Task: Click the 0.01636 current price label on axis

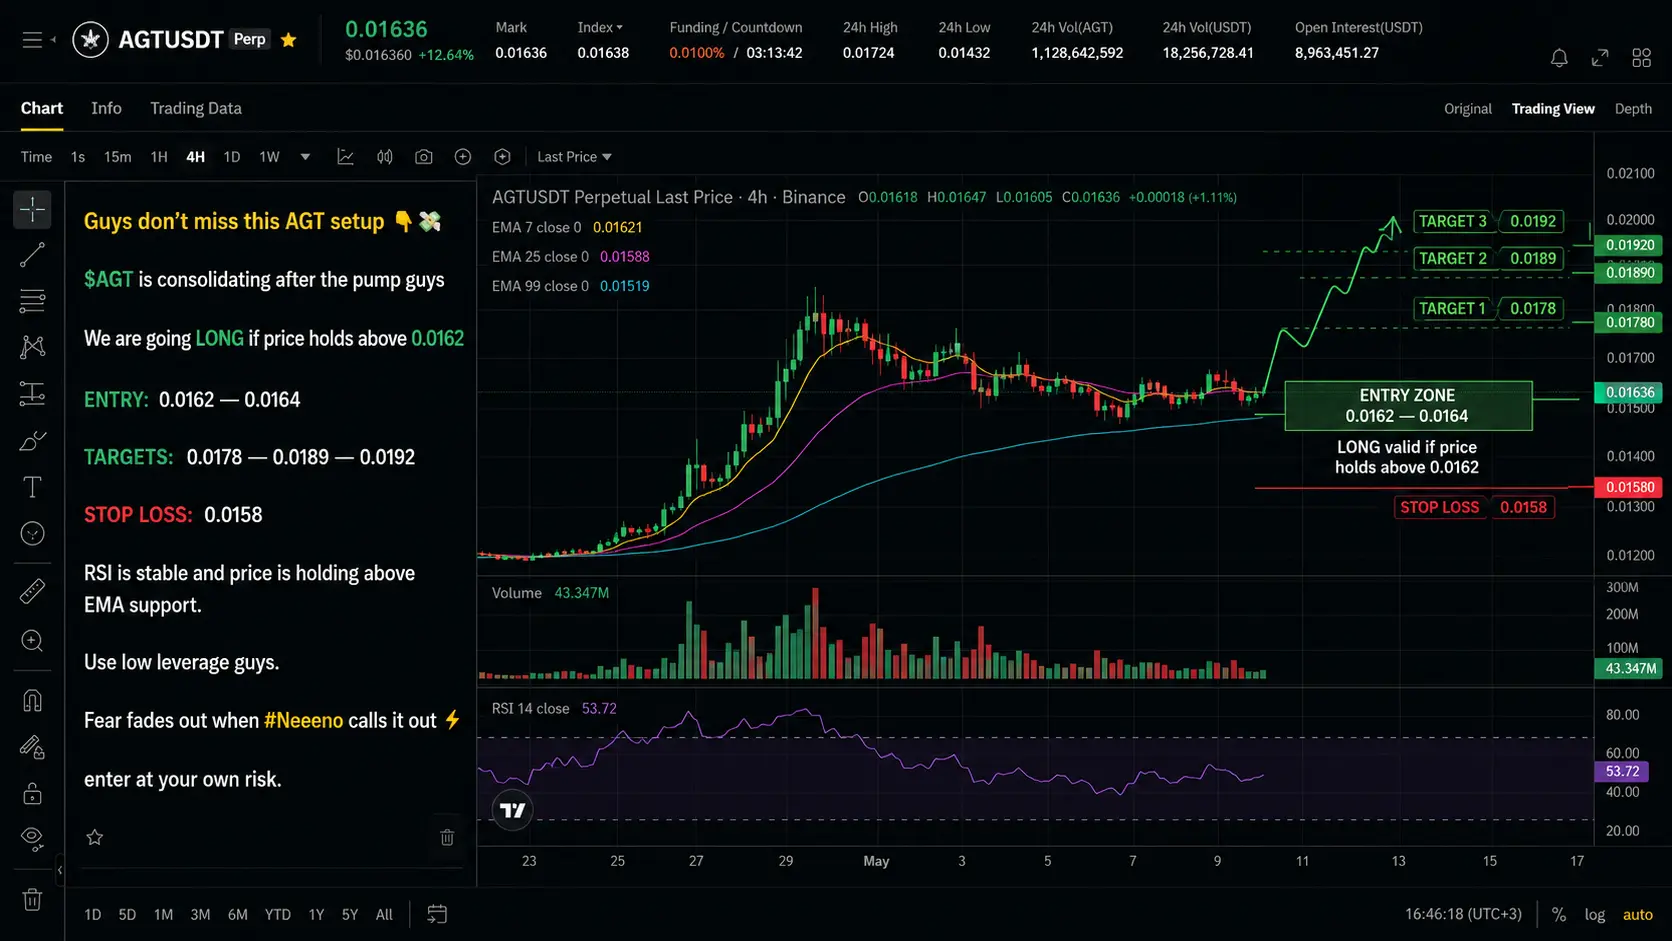Action: point(1630,392)
